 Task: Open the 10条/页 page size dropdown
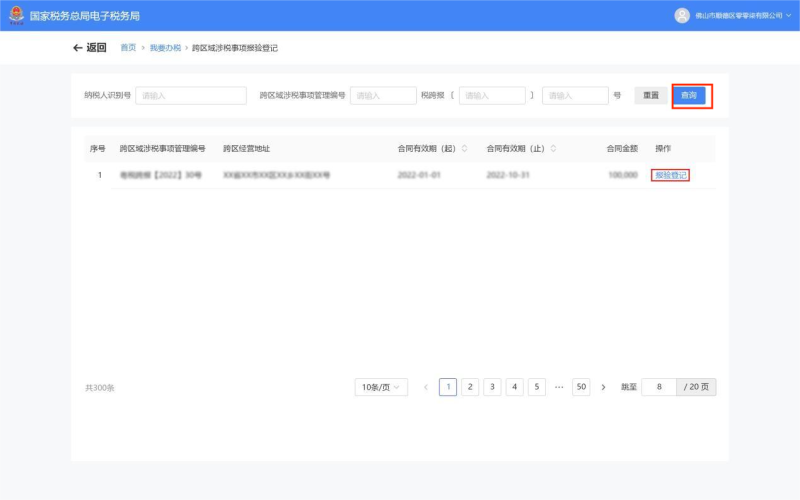(381, 387)
